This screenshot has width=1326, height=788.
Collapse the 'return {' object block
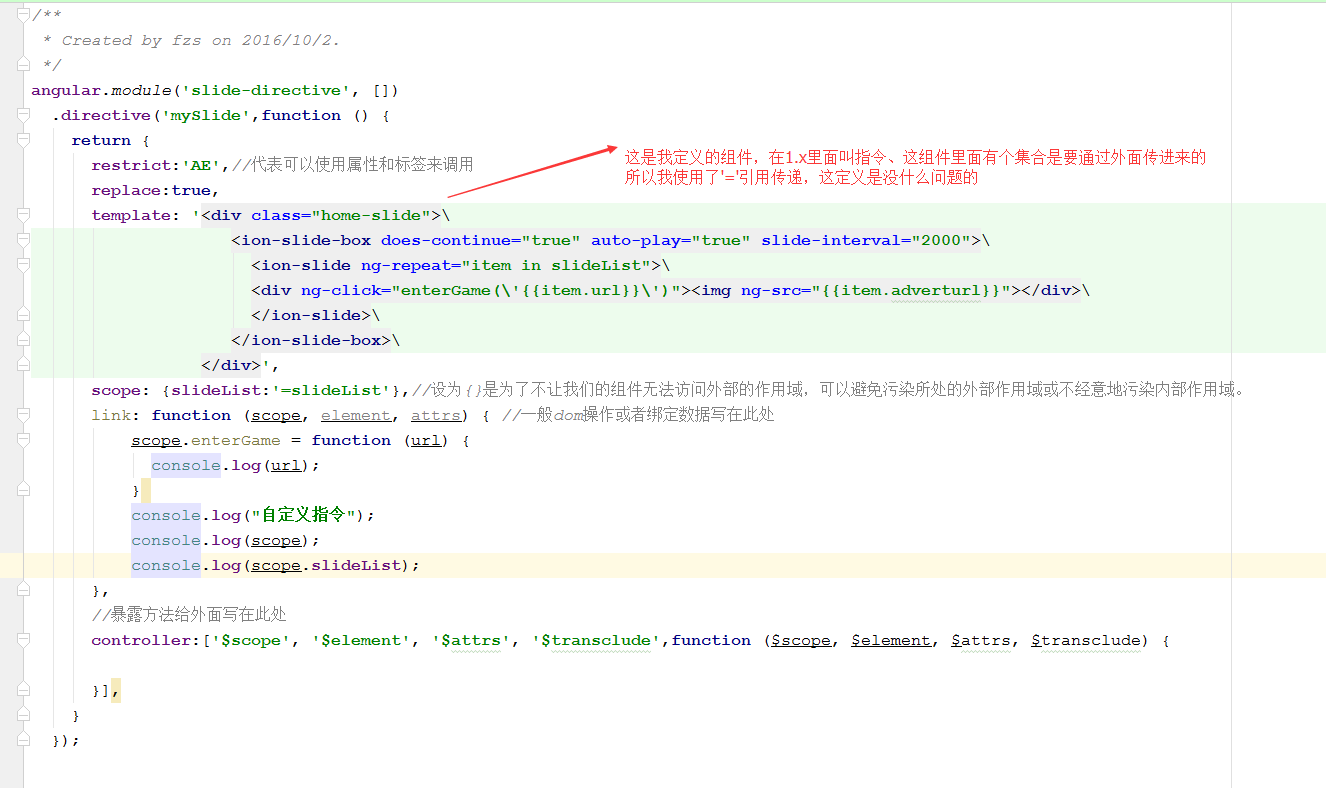coord(24,140)
